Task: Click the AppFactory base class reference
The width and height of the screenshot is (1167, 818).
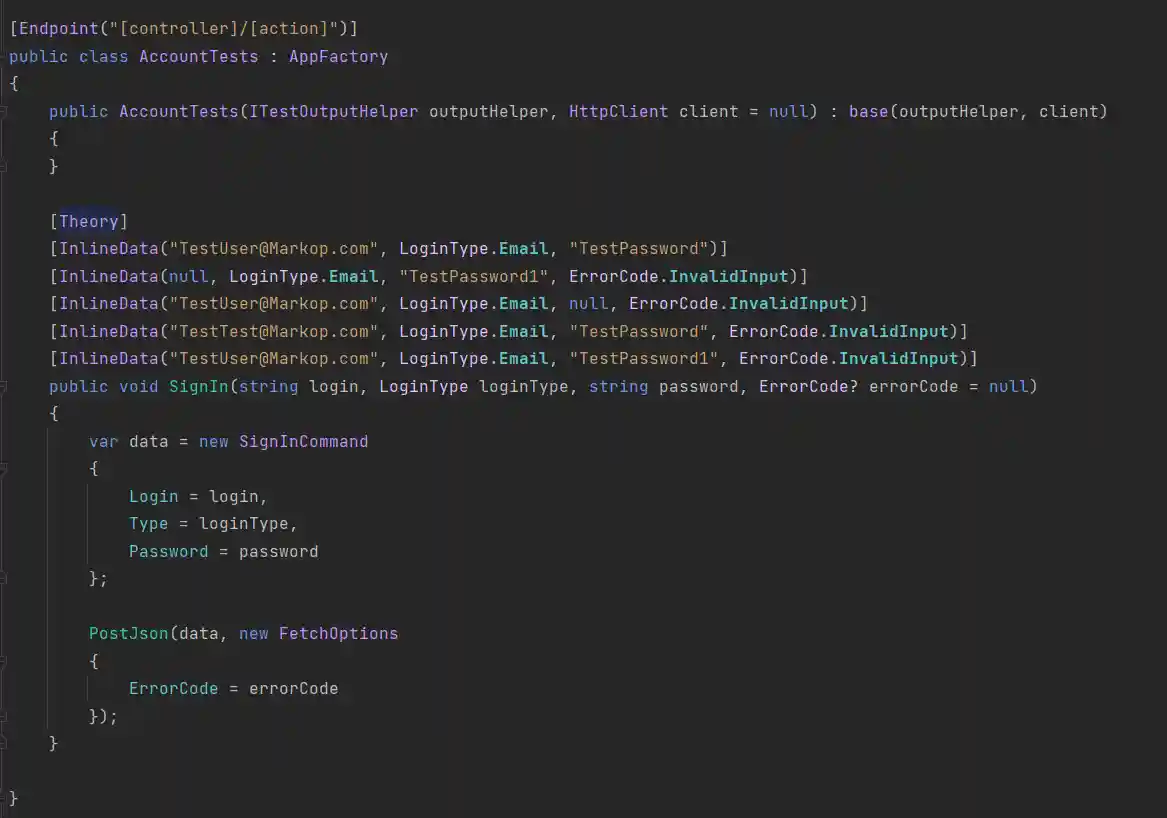Action: coord(338,56)
